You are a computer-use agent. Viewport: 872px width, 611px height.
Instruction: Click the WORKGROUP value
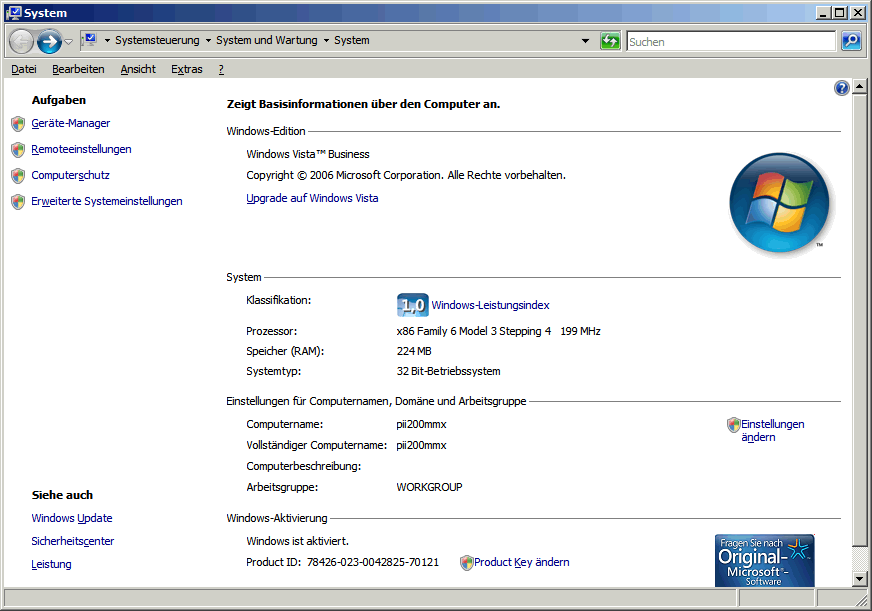point(429,487)
